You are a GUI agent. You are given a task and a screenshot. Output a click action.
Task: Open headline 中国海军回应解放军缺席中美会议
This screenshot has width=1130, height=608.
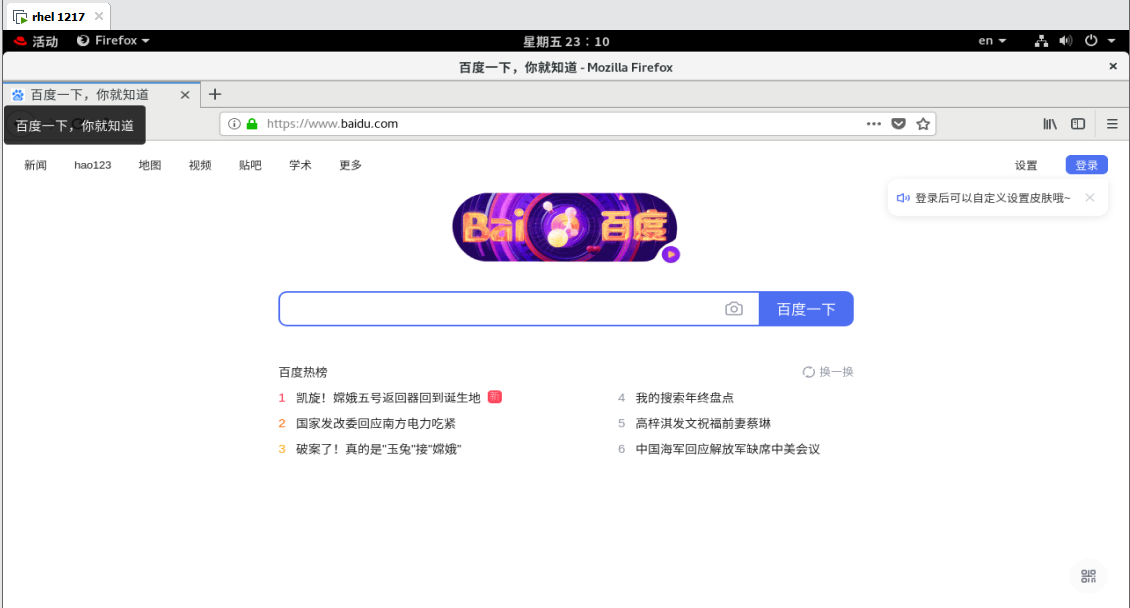pos(728,450)
